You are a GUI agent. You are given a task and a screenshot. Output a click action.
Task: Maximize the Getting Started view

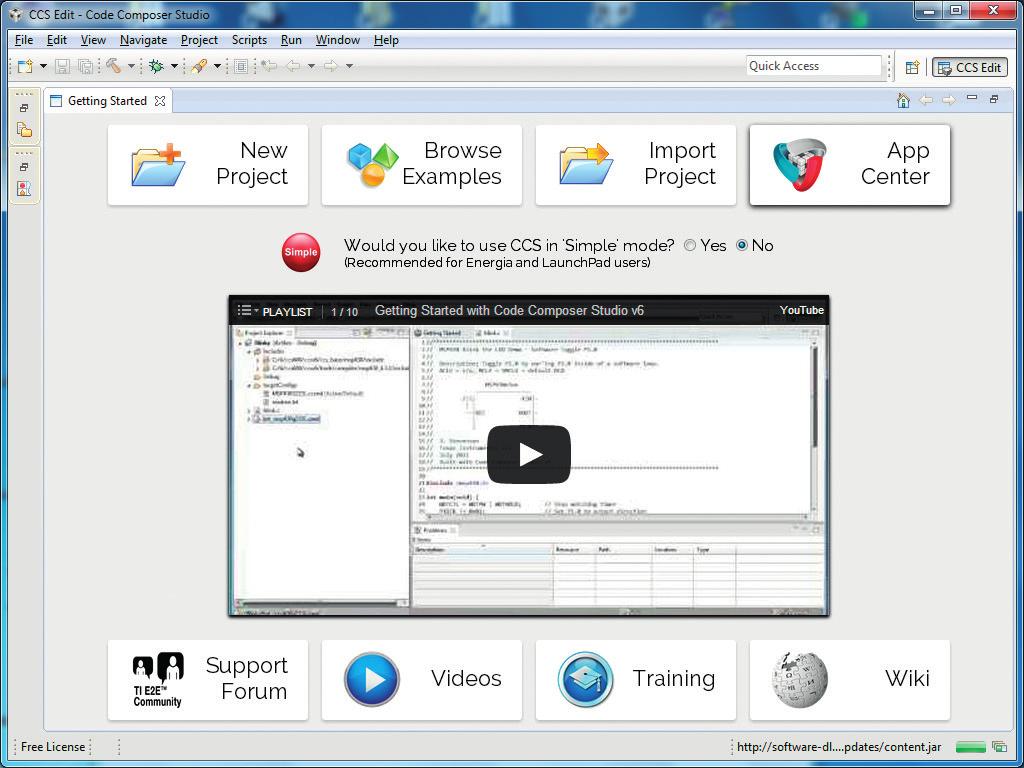coord(994,99)
